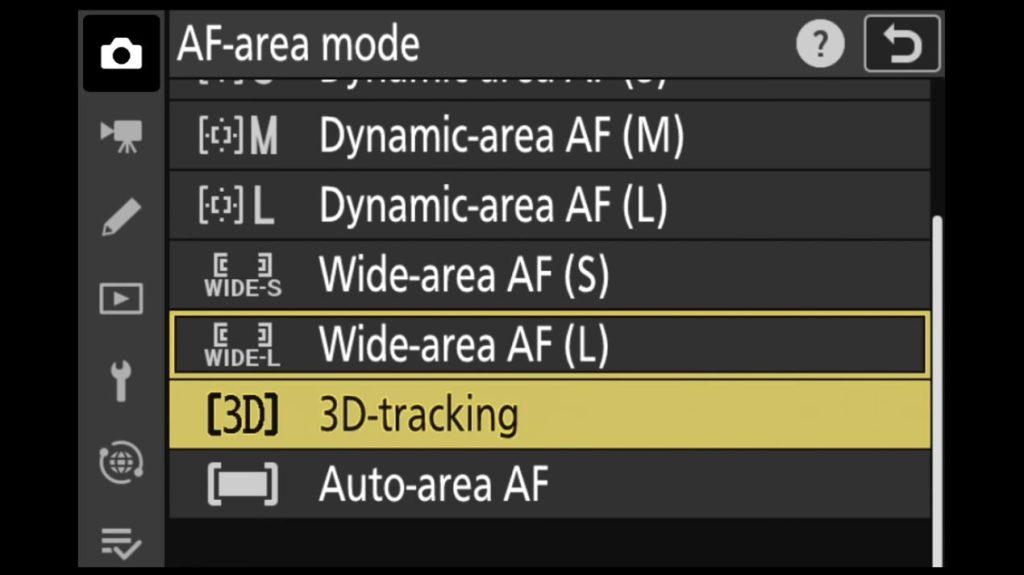Image resolution: width=1024 pixels, height=575 pixels.
Task: Open the Movie Shooting menu tab
Action: 121,136
